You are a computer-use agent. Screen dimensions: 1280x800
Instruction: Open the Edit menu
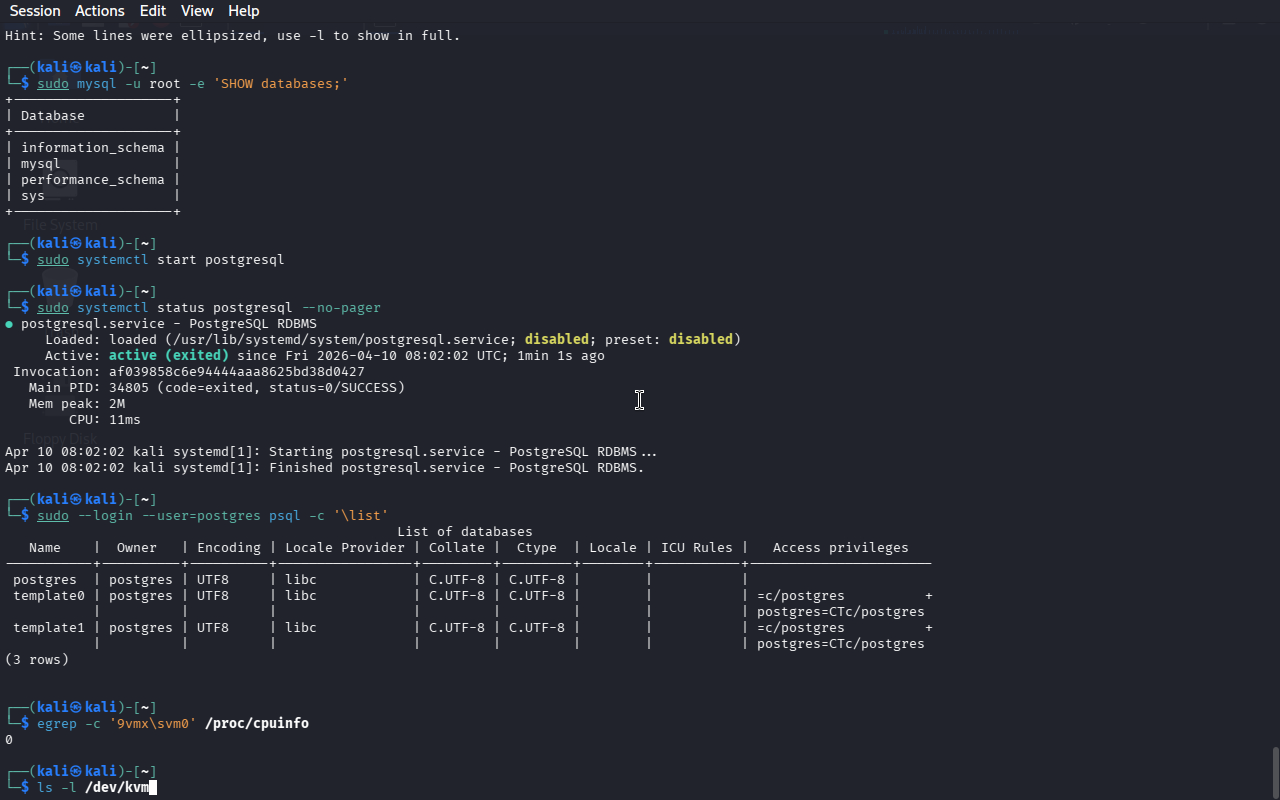[153, 11]
